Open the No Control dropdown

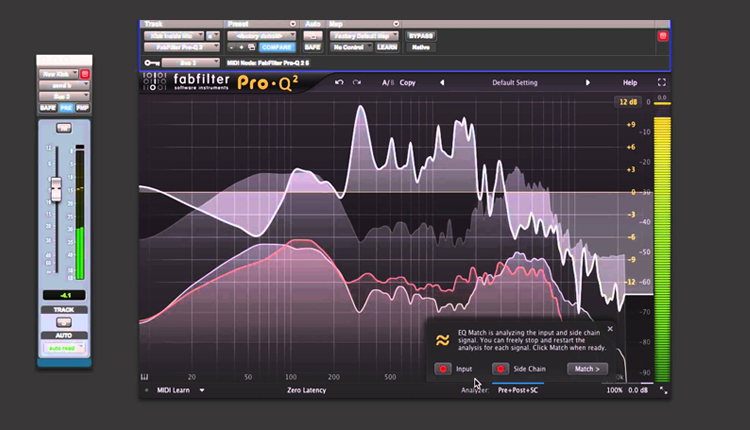[352, 47]
